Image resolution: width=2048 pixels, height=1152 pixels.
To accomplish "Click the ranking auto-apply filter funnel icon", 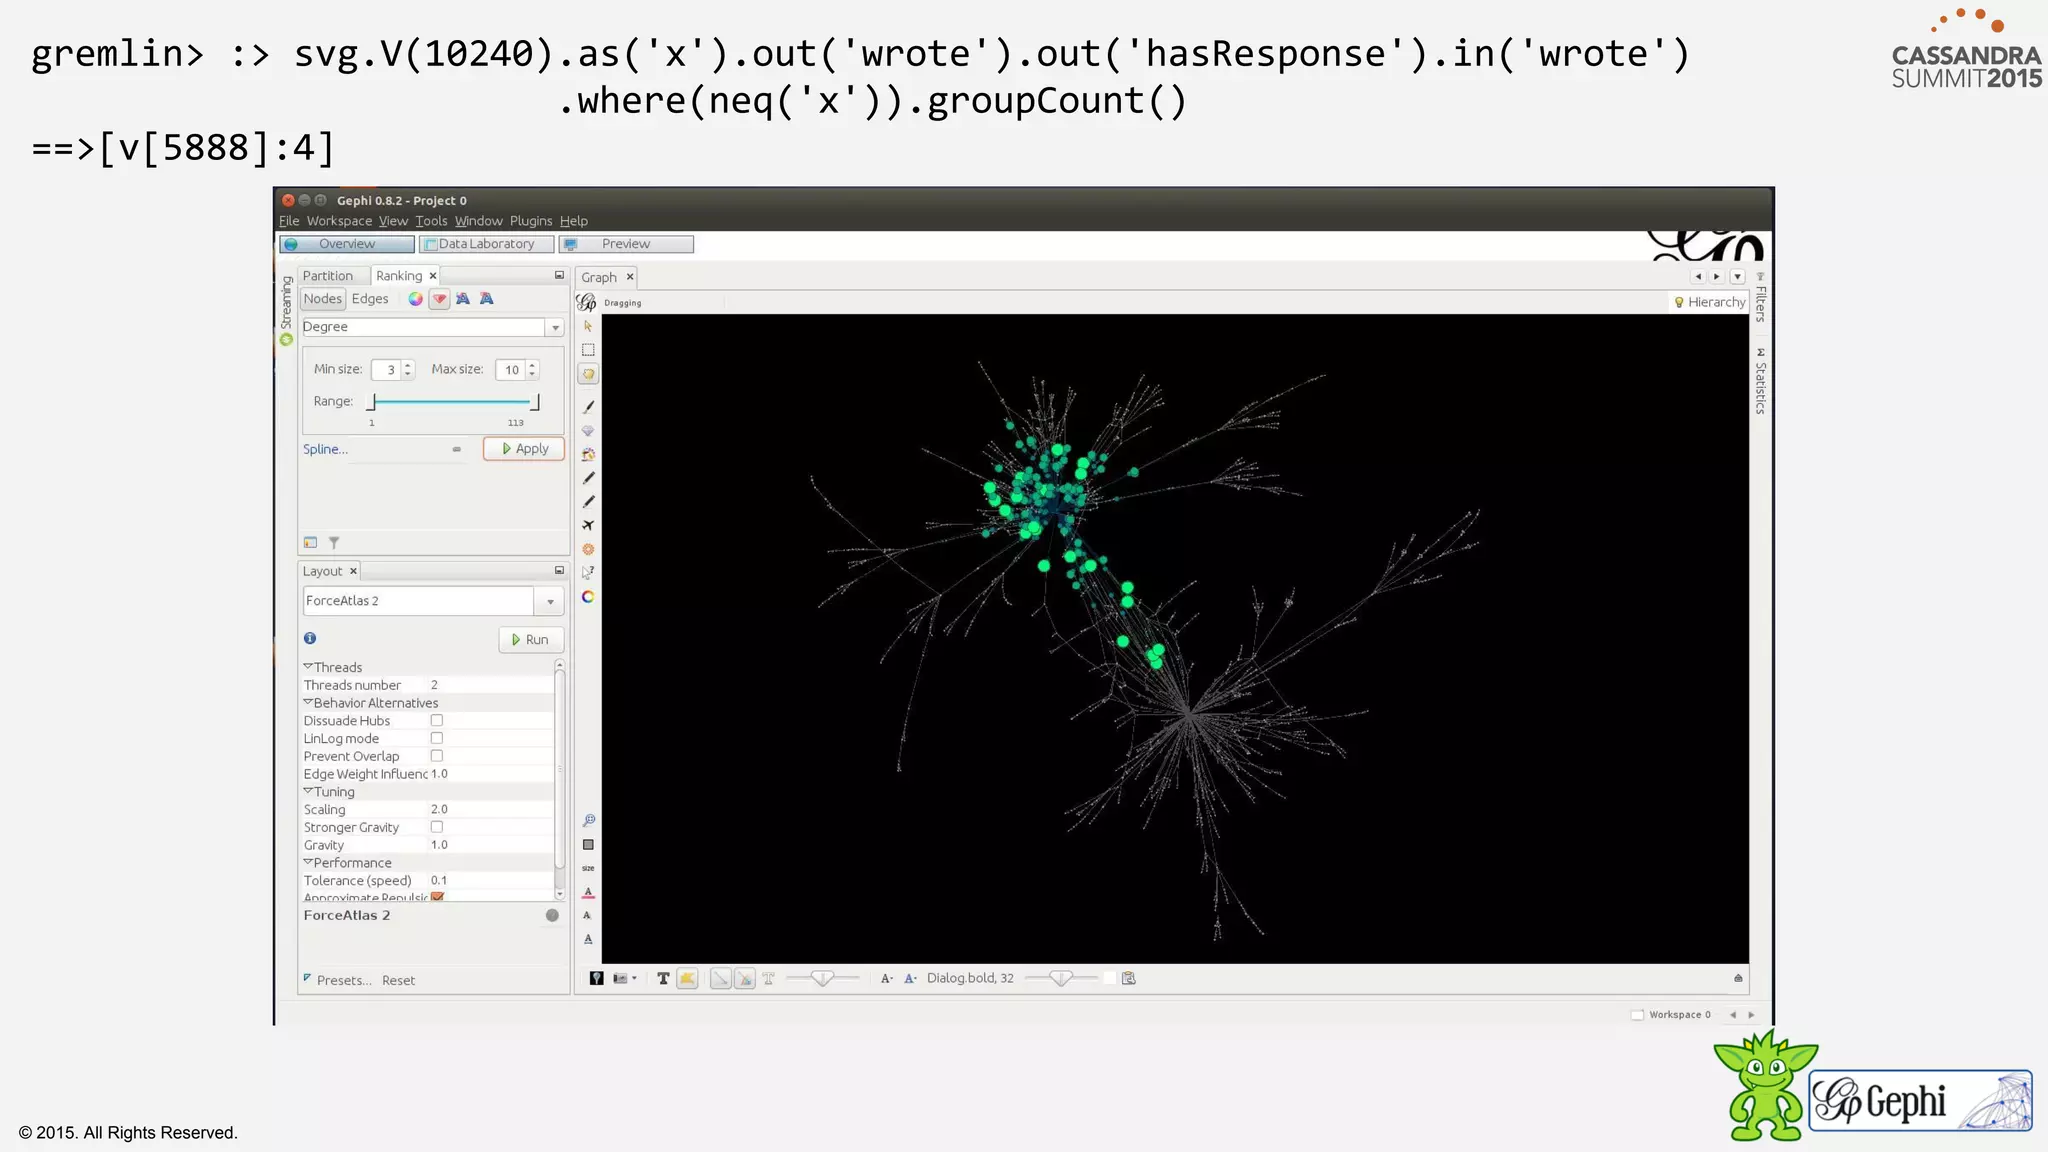I will point(334,543).
